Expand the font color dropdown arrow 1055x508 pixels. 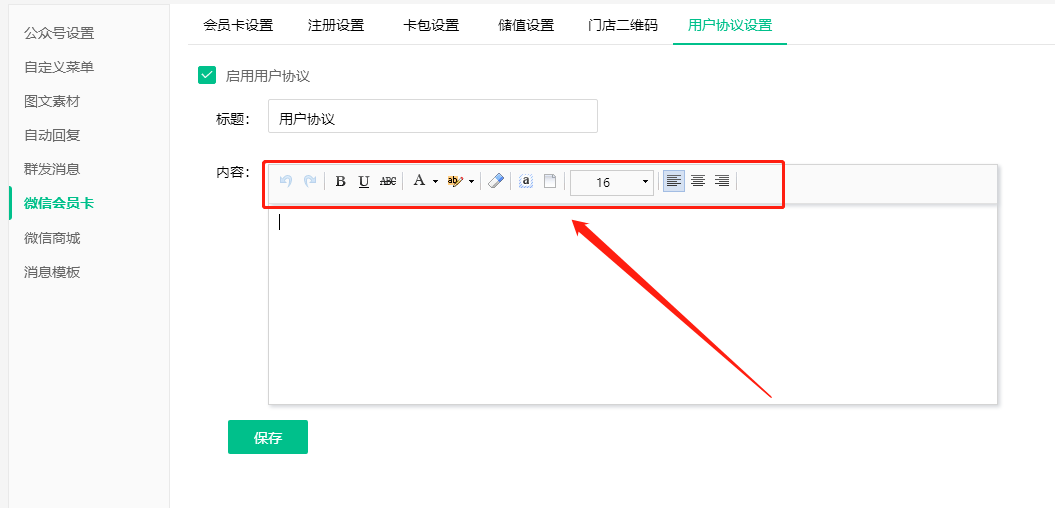point(435,182)
